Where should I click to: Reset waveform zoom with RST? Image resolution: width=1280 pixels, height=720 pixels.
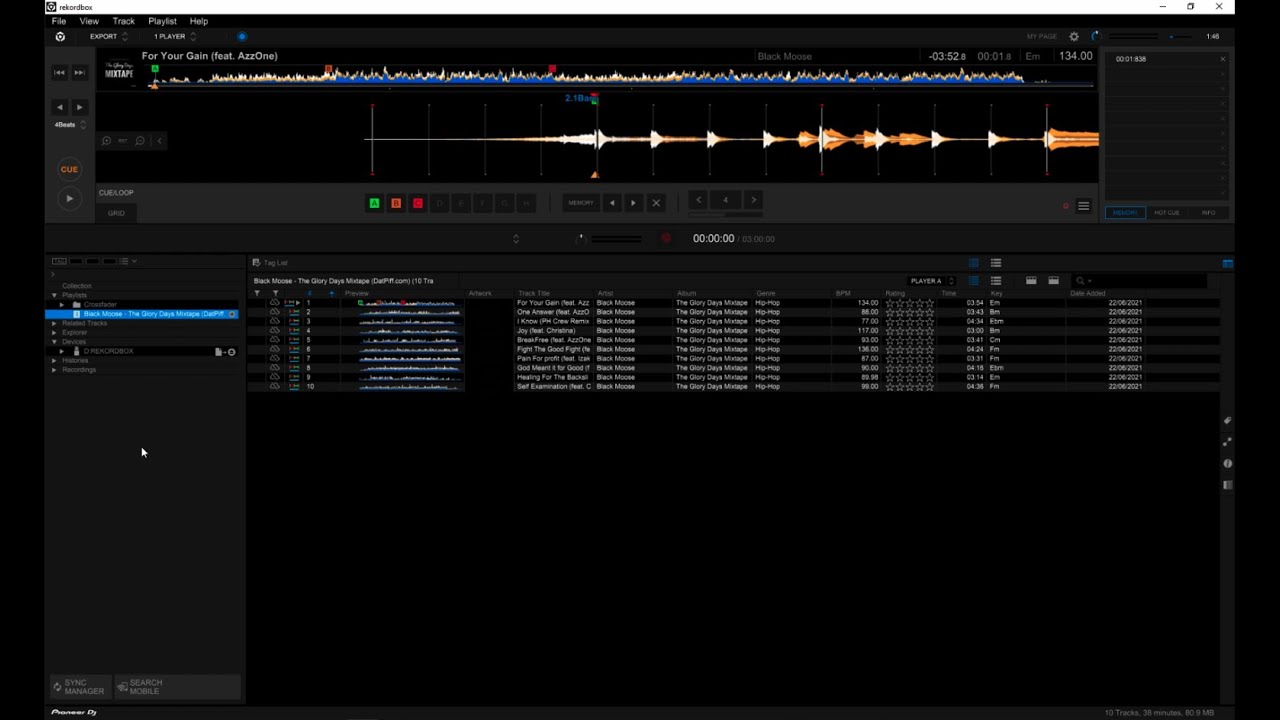point(123,141)
